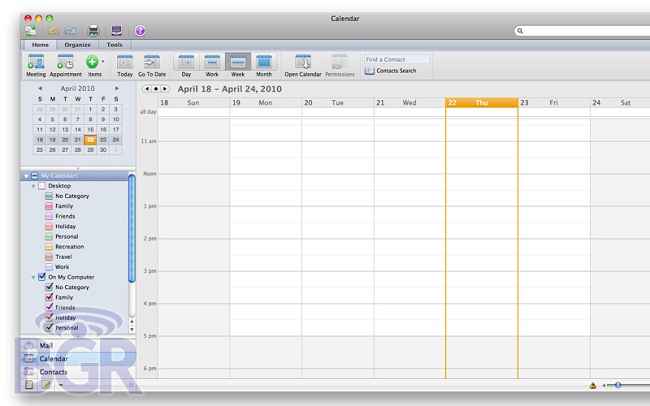Viewport: 650px width, 406px height.
Task: Open Help via purple question icon
Action: point(140,31)
